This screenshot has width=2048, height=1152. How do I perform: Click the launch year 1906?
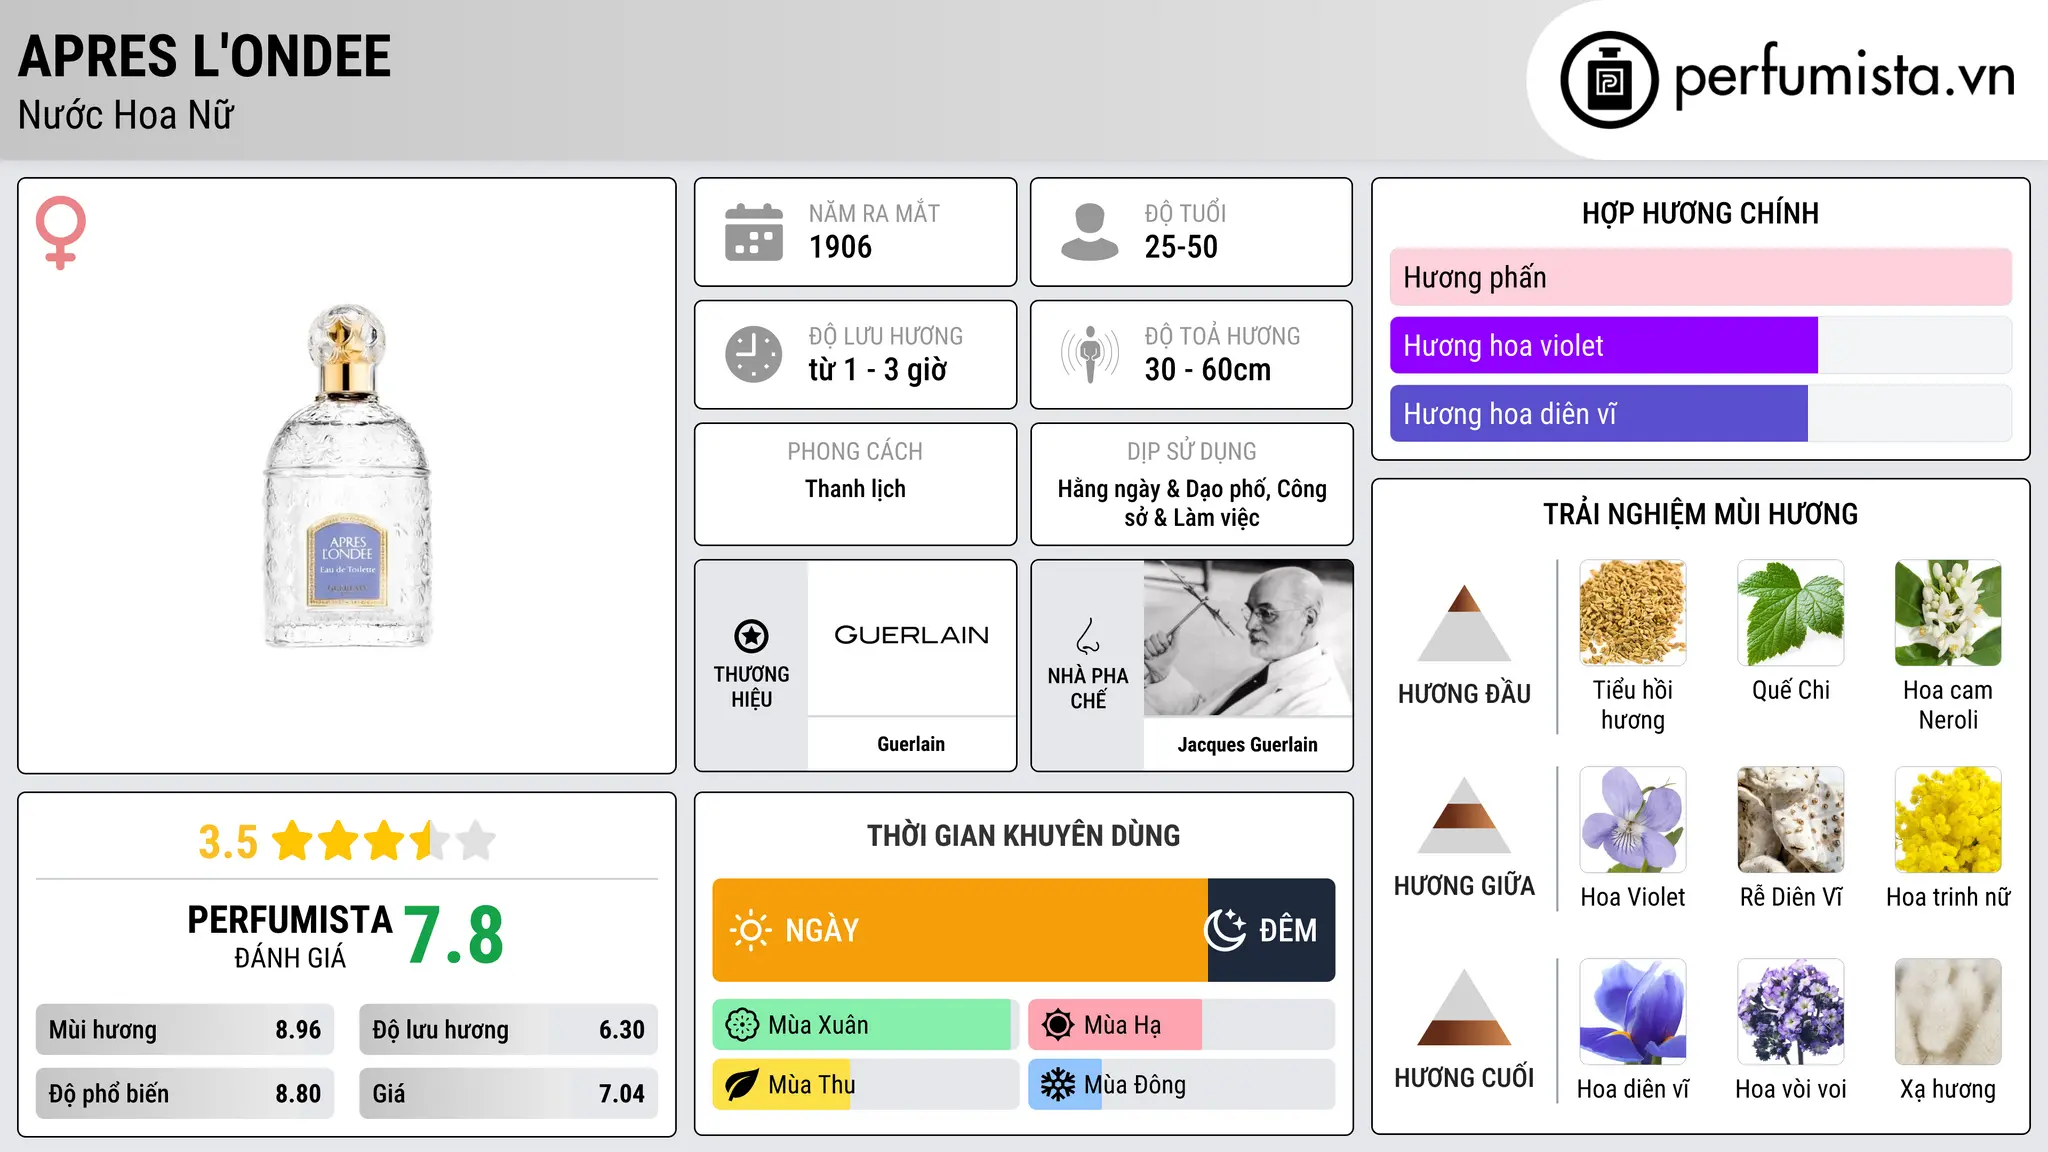click(840, 247)
